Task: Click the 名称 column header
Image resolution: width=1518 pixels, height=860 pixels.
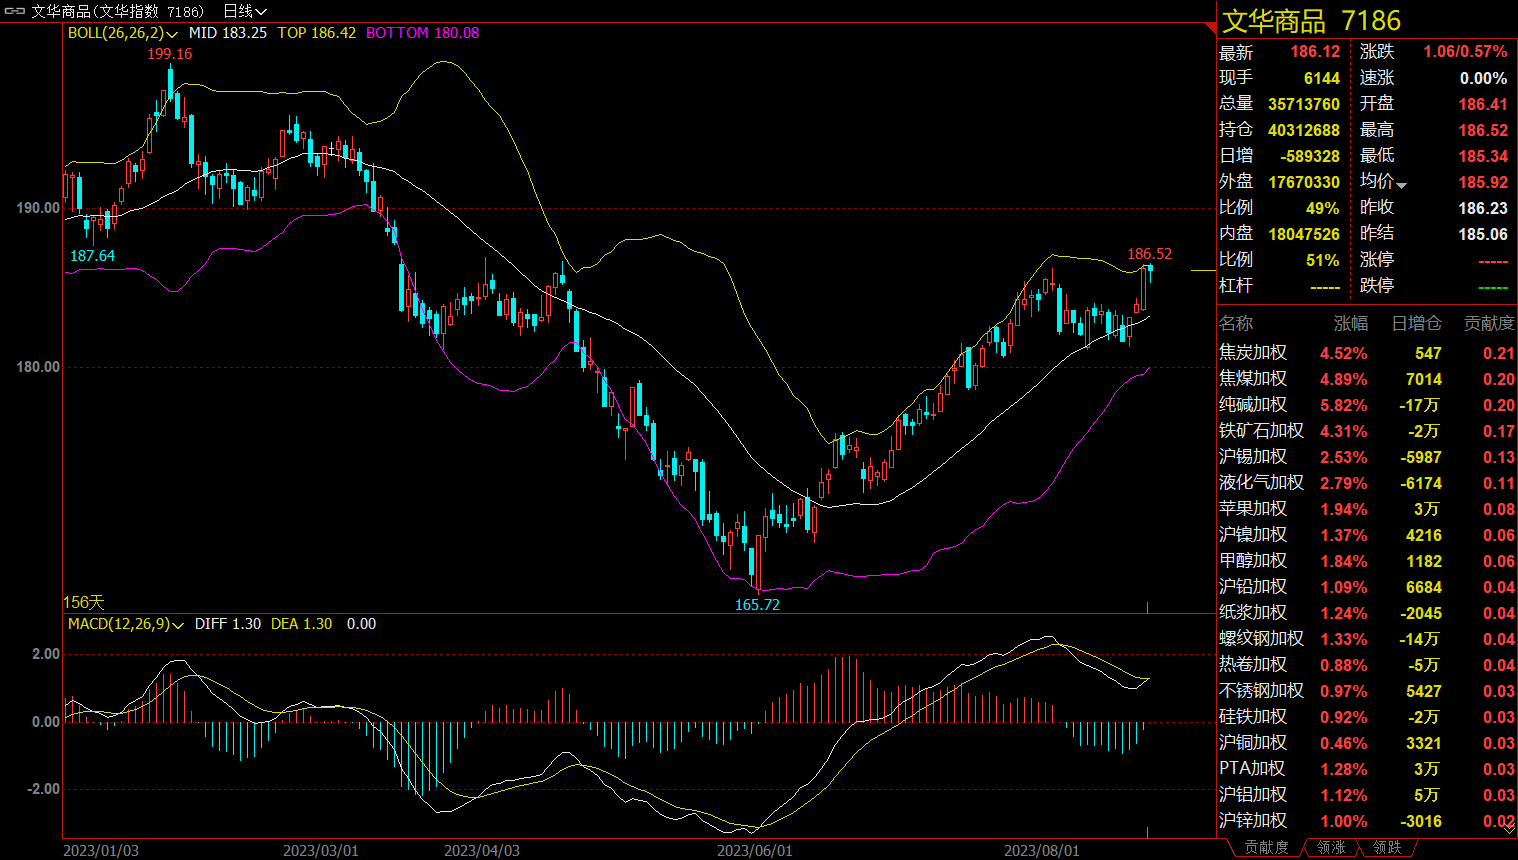Action: point(1236,323)
